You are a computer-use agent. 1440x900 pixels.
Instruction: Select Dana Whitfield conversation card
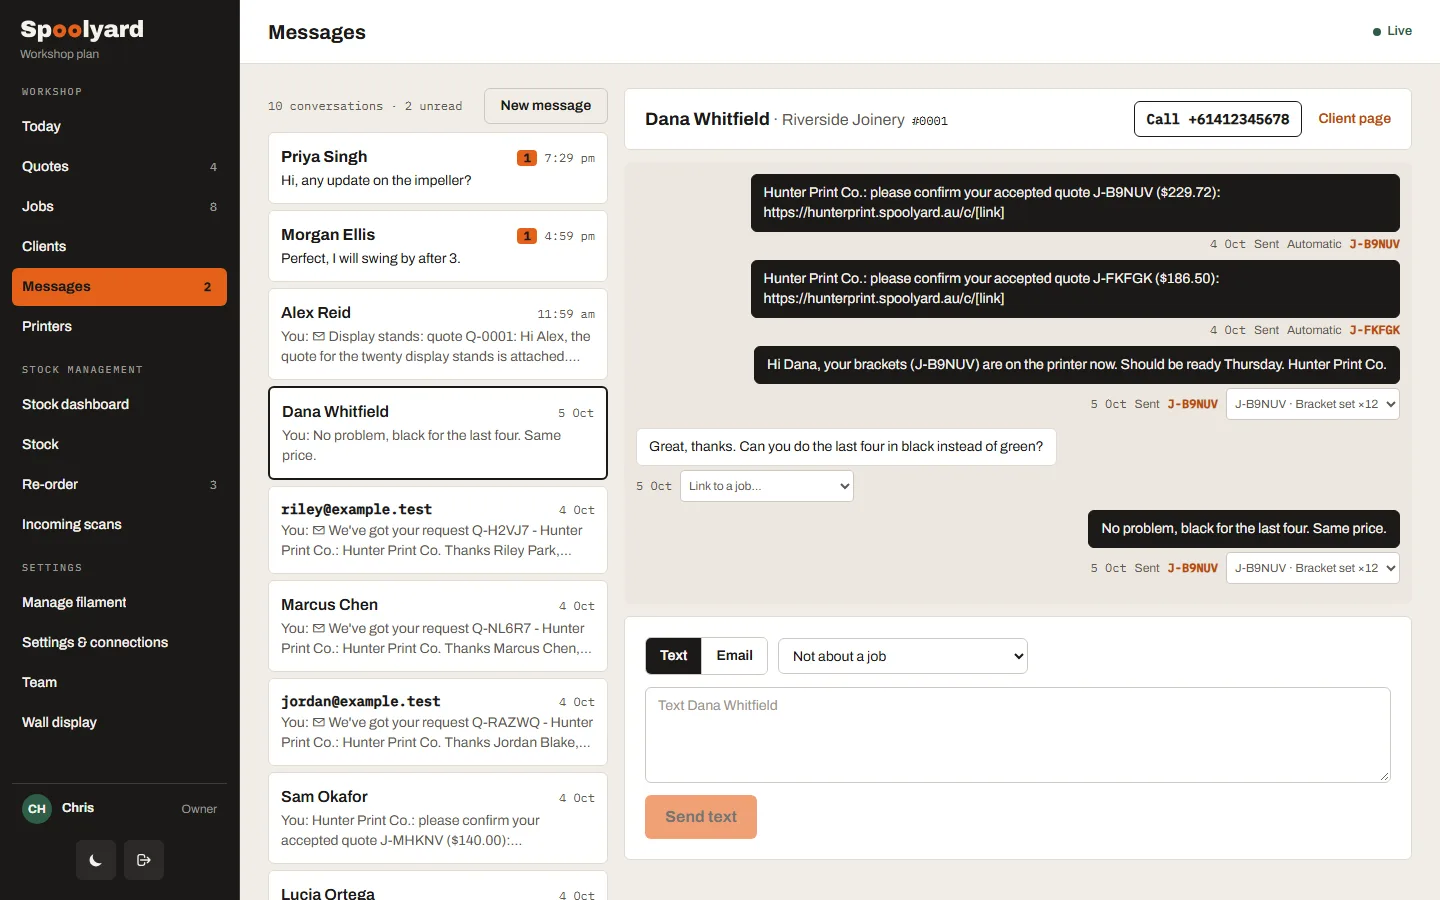point(438,433)
